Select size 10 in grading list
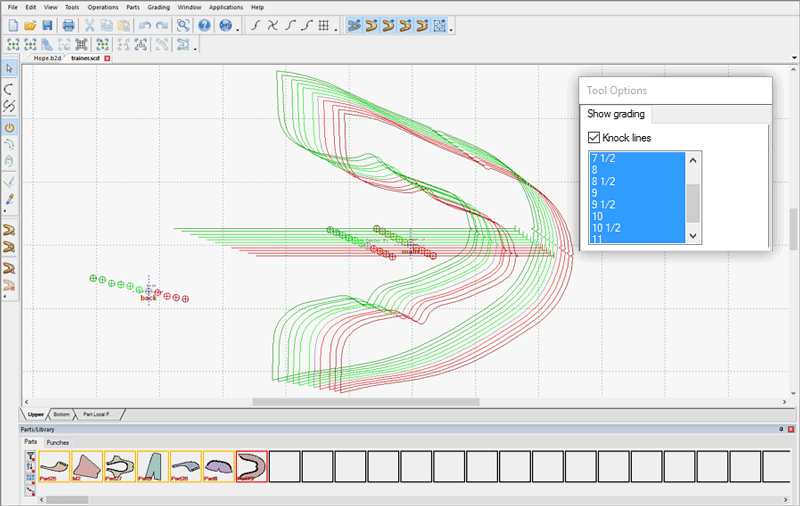Image resolution: width=800 pixels, height=506 pixels. (x=637, y=216)
